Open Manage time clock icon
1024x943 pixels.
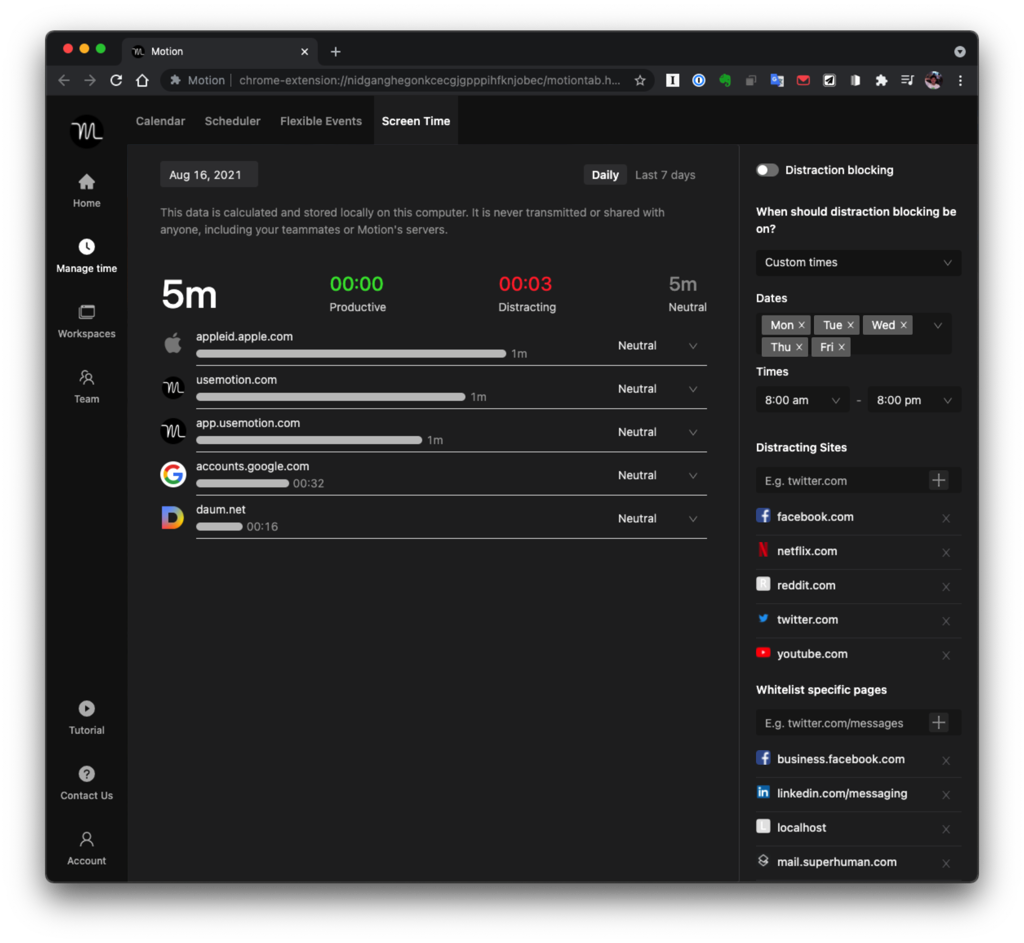point(86,247)
